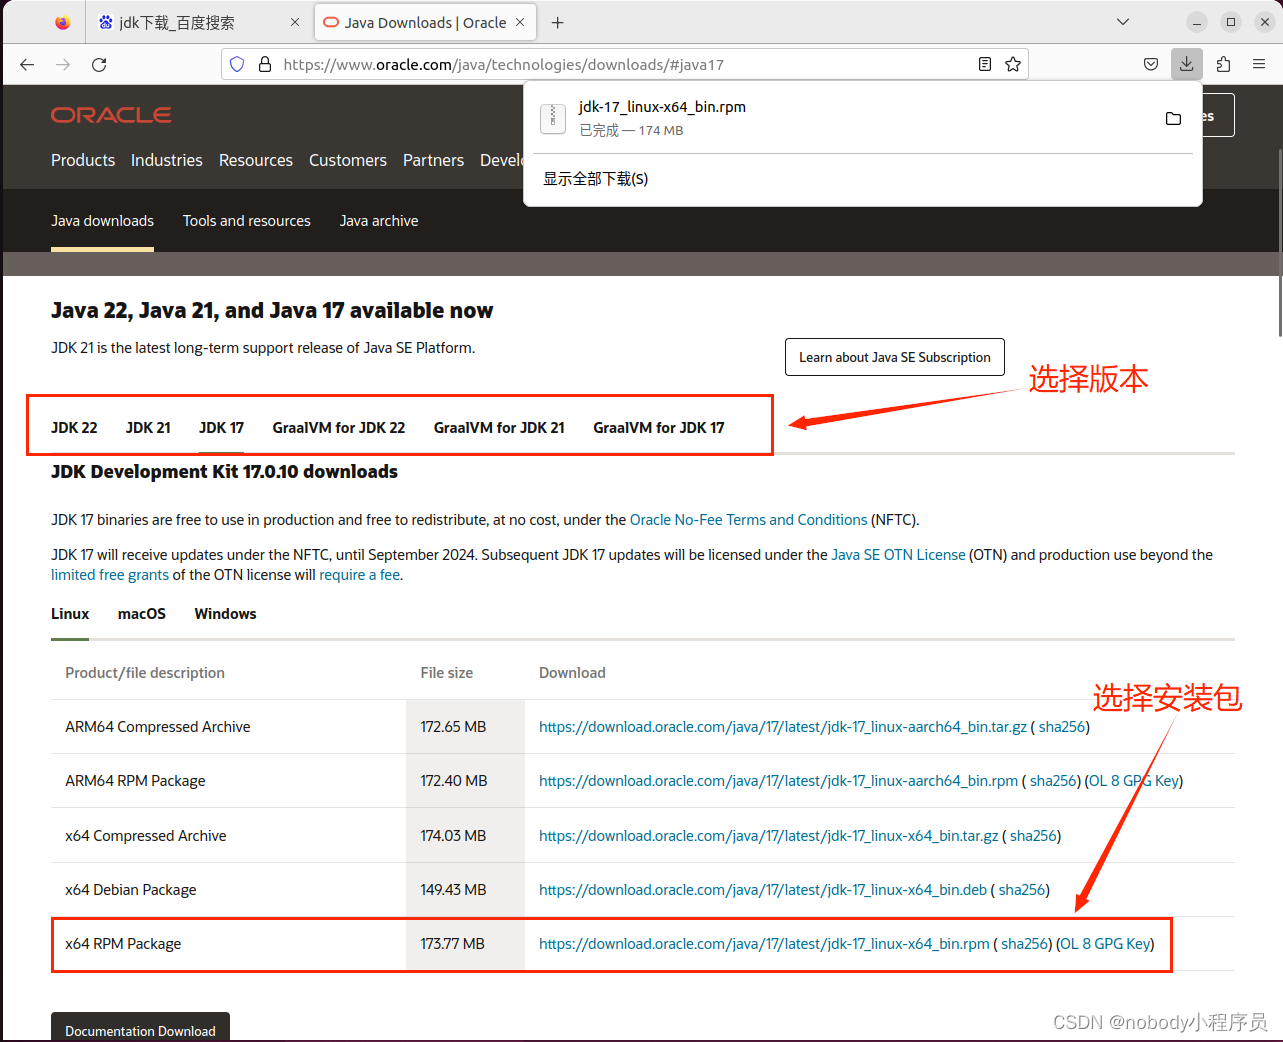Open the Products menu

point(83,160)
